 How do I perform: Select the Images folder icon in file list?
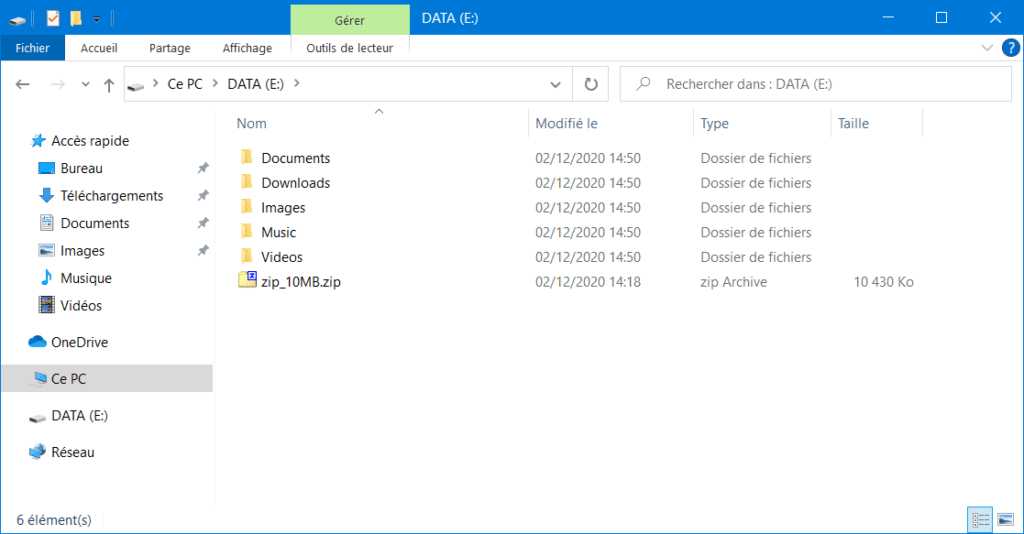point(246,207)
